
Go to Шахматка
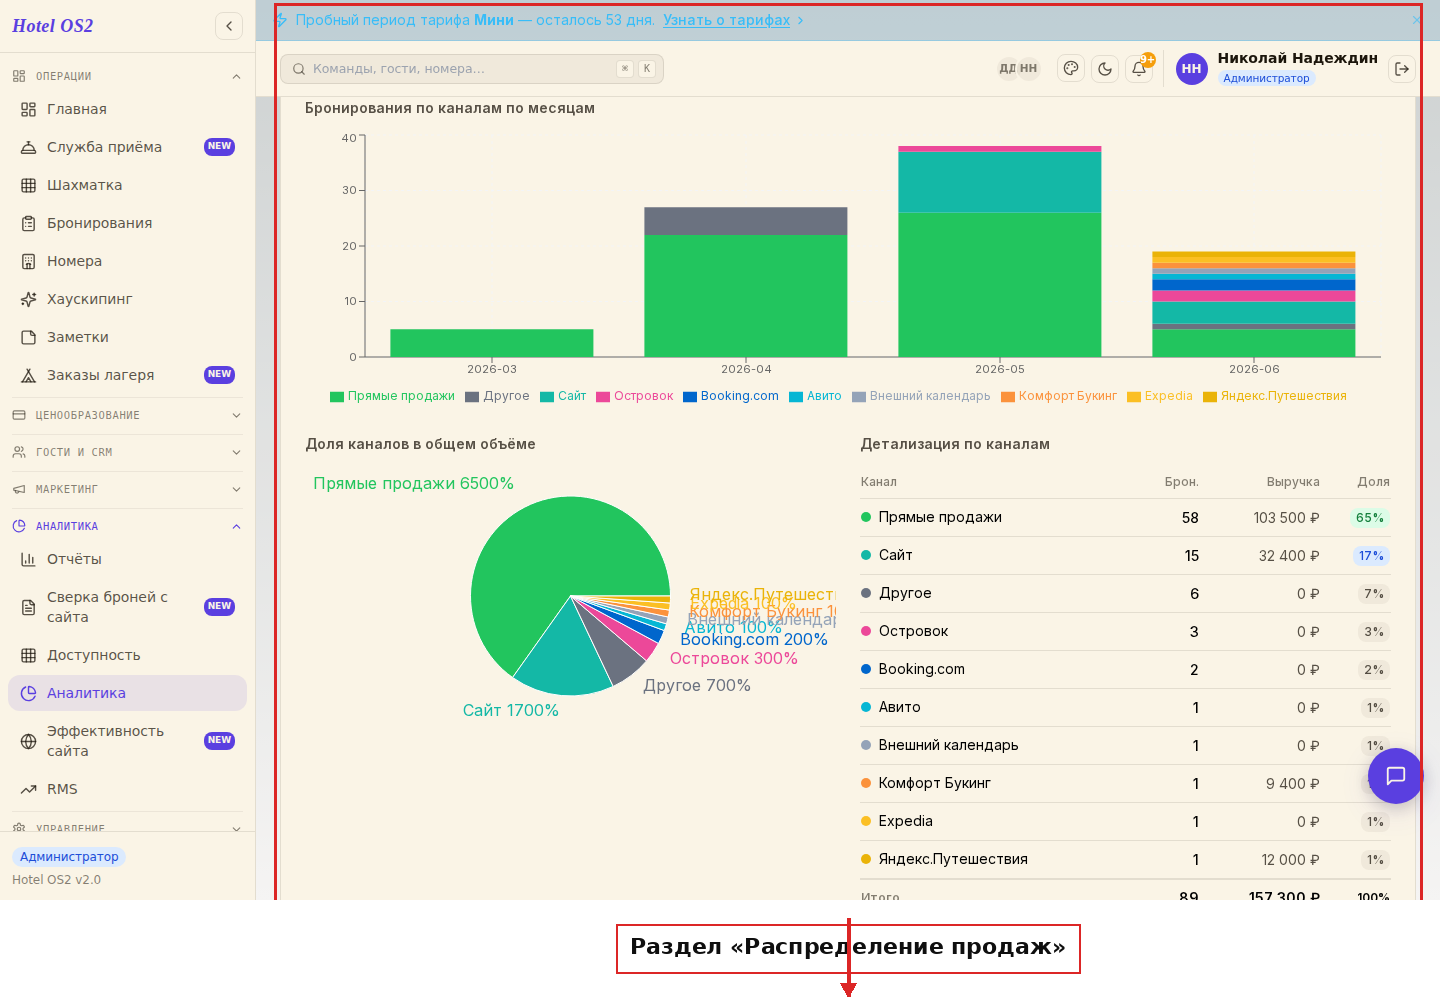point(127,185)
